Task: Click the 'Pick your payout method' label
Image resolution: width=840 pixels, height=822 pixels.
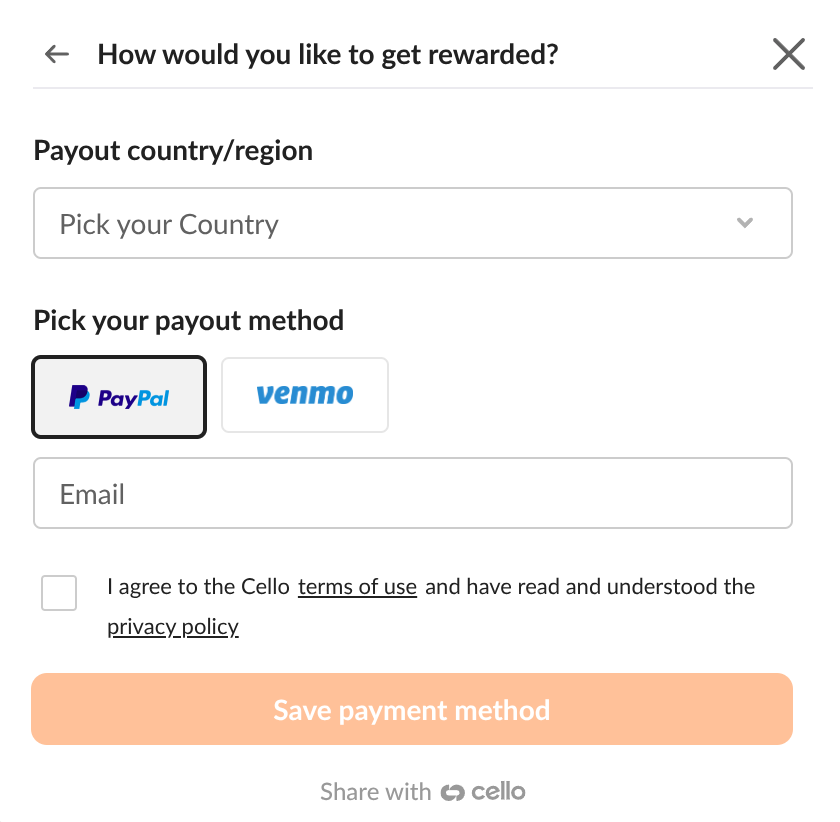Action: [x=189, y=321]
